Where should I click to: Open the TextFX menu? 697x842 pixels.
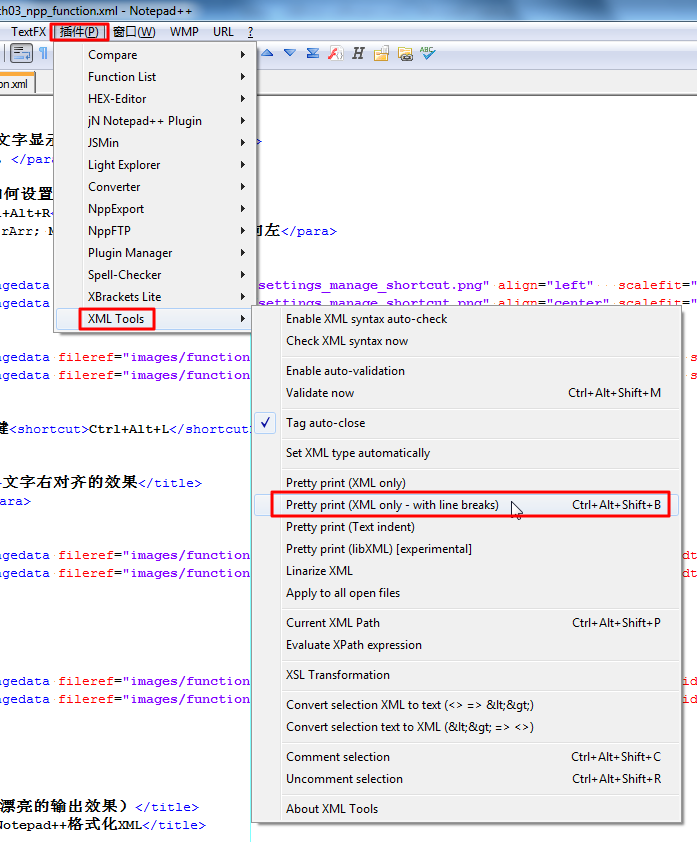[x=28, y=32]
